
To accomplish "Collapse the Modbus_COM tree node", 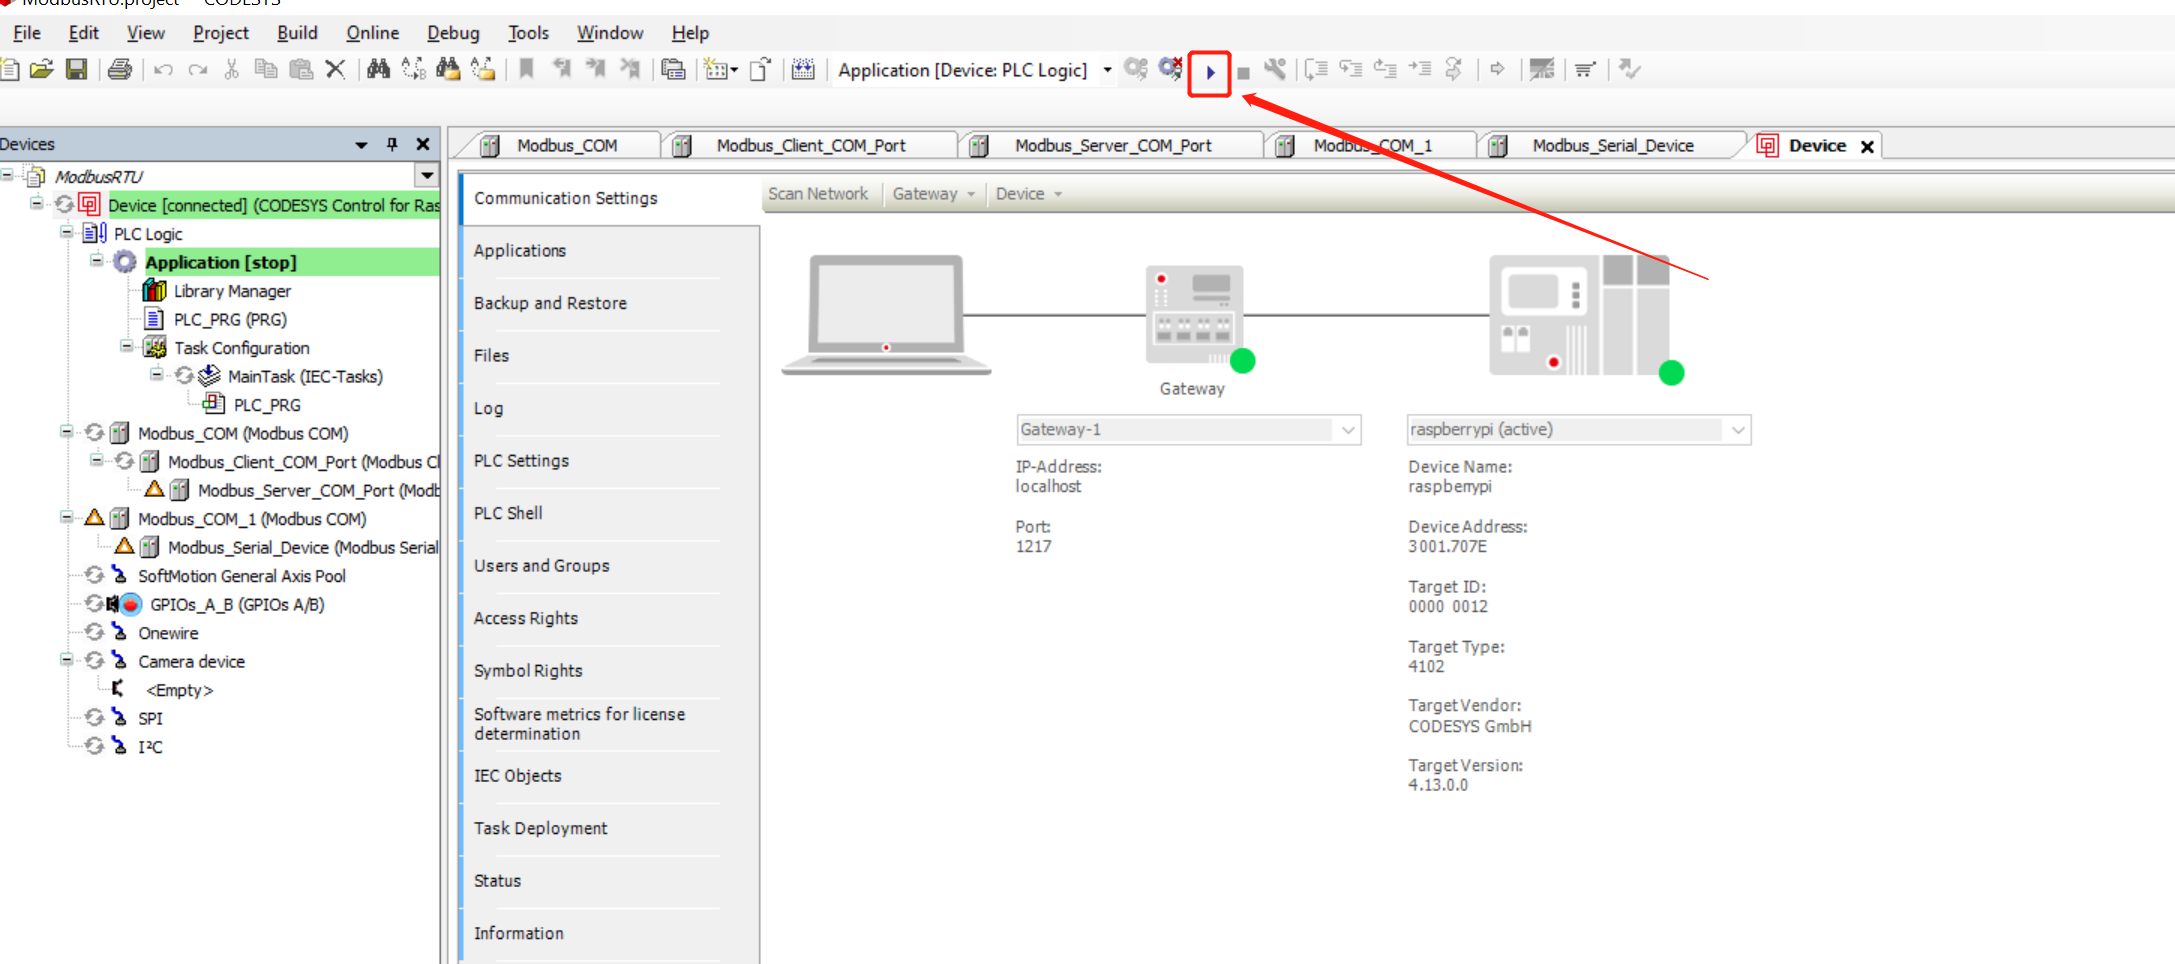I will [66, 432].
